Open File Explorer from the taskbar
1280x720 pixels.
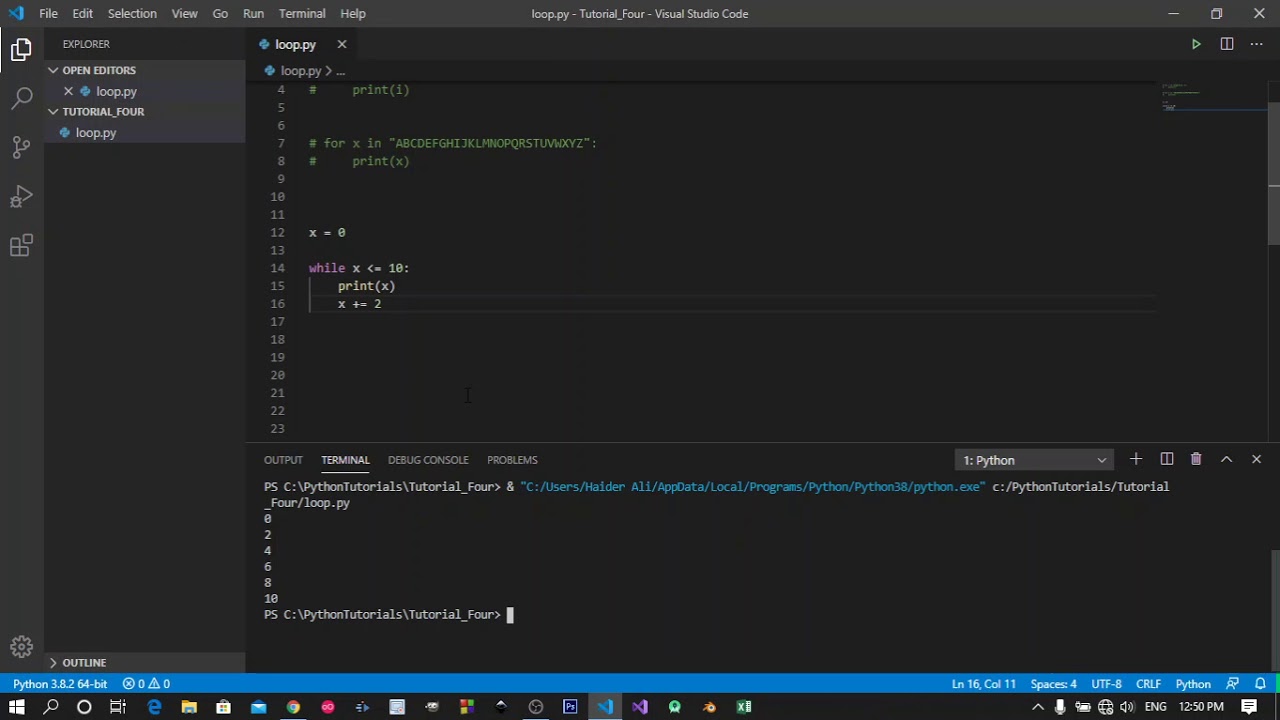point(189,707)
